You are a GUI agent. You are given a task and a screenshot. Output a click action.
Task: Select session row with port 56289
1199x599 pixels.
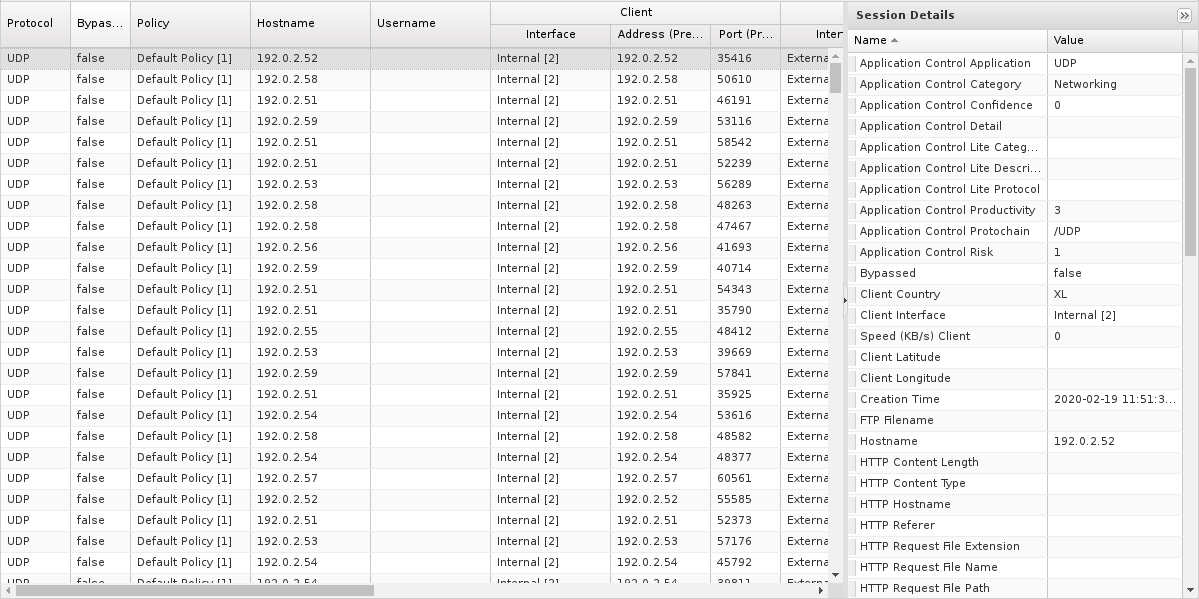tap(414, 184)
